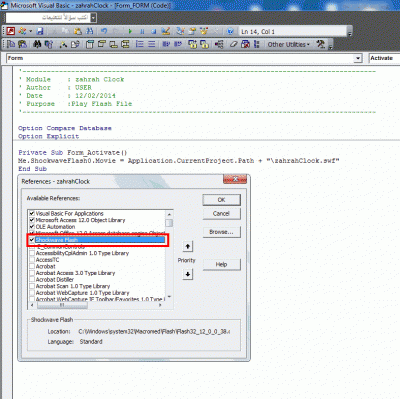The image size is (400, 399).
Task: Uncheck OLE Automation reference
Action: [32, 226]
